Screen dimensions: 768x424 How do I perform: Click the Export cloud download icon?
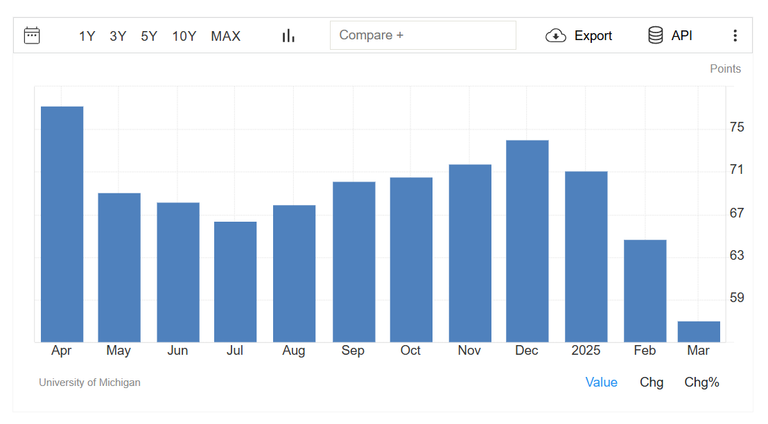click(556, 36)
